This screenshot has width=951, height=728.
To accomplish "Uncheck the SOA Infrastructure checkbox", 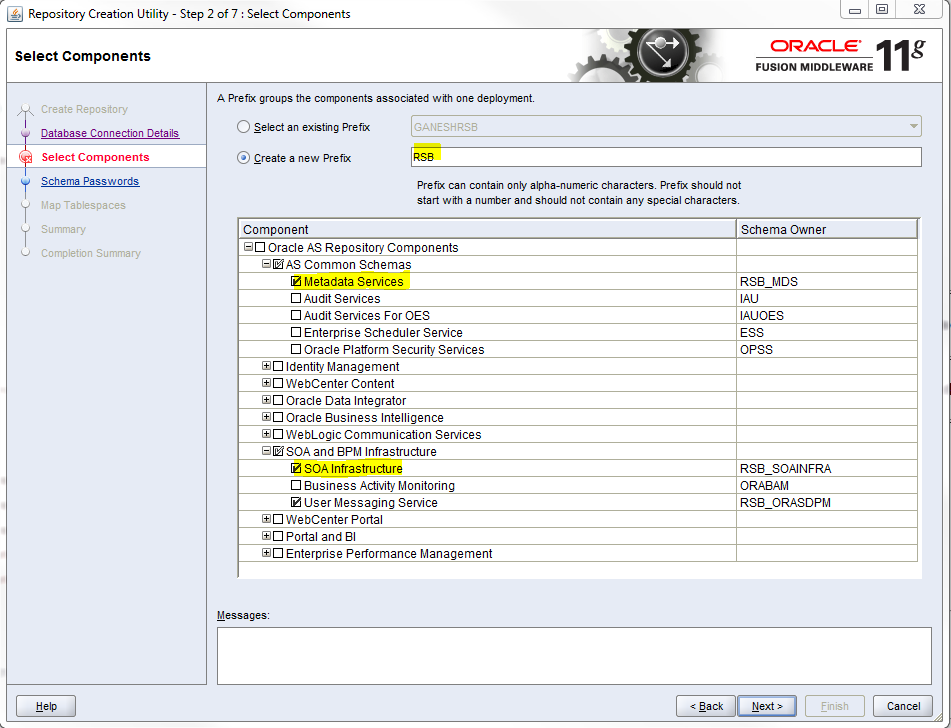I will click(296, 468).
